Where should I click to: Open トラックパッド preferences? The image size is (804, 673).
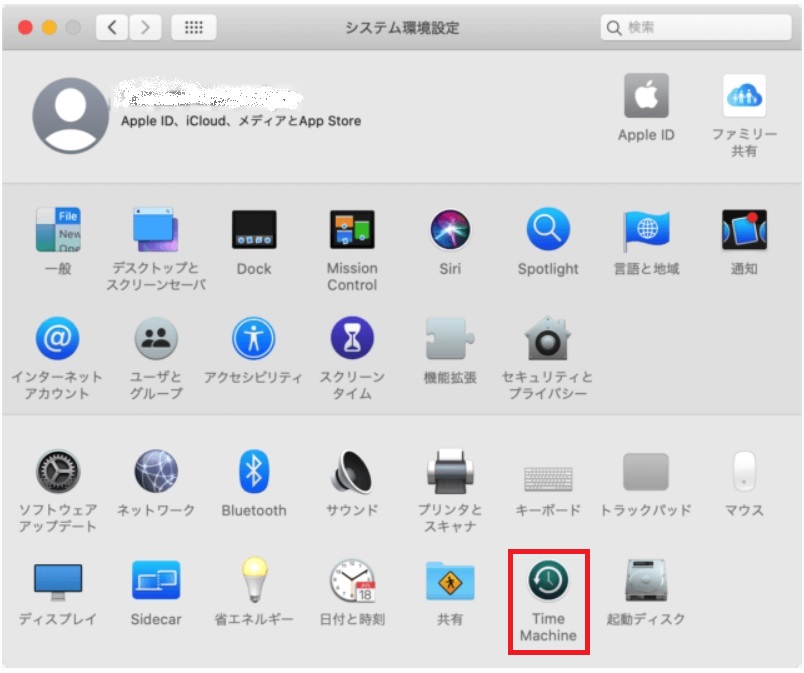[x=646, y=472]
